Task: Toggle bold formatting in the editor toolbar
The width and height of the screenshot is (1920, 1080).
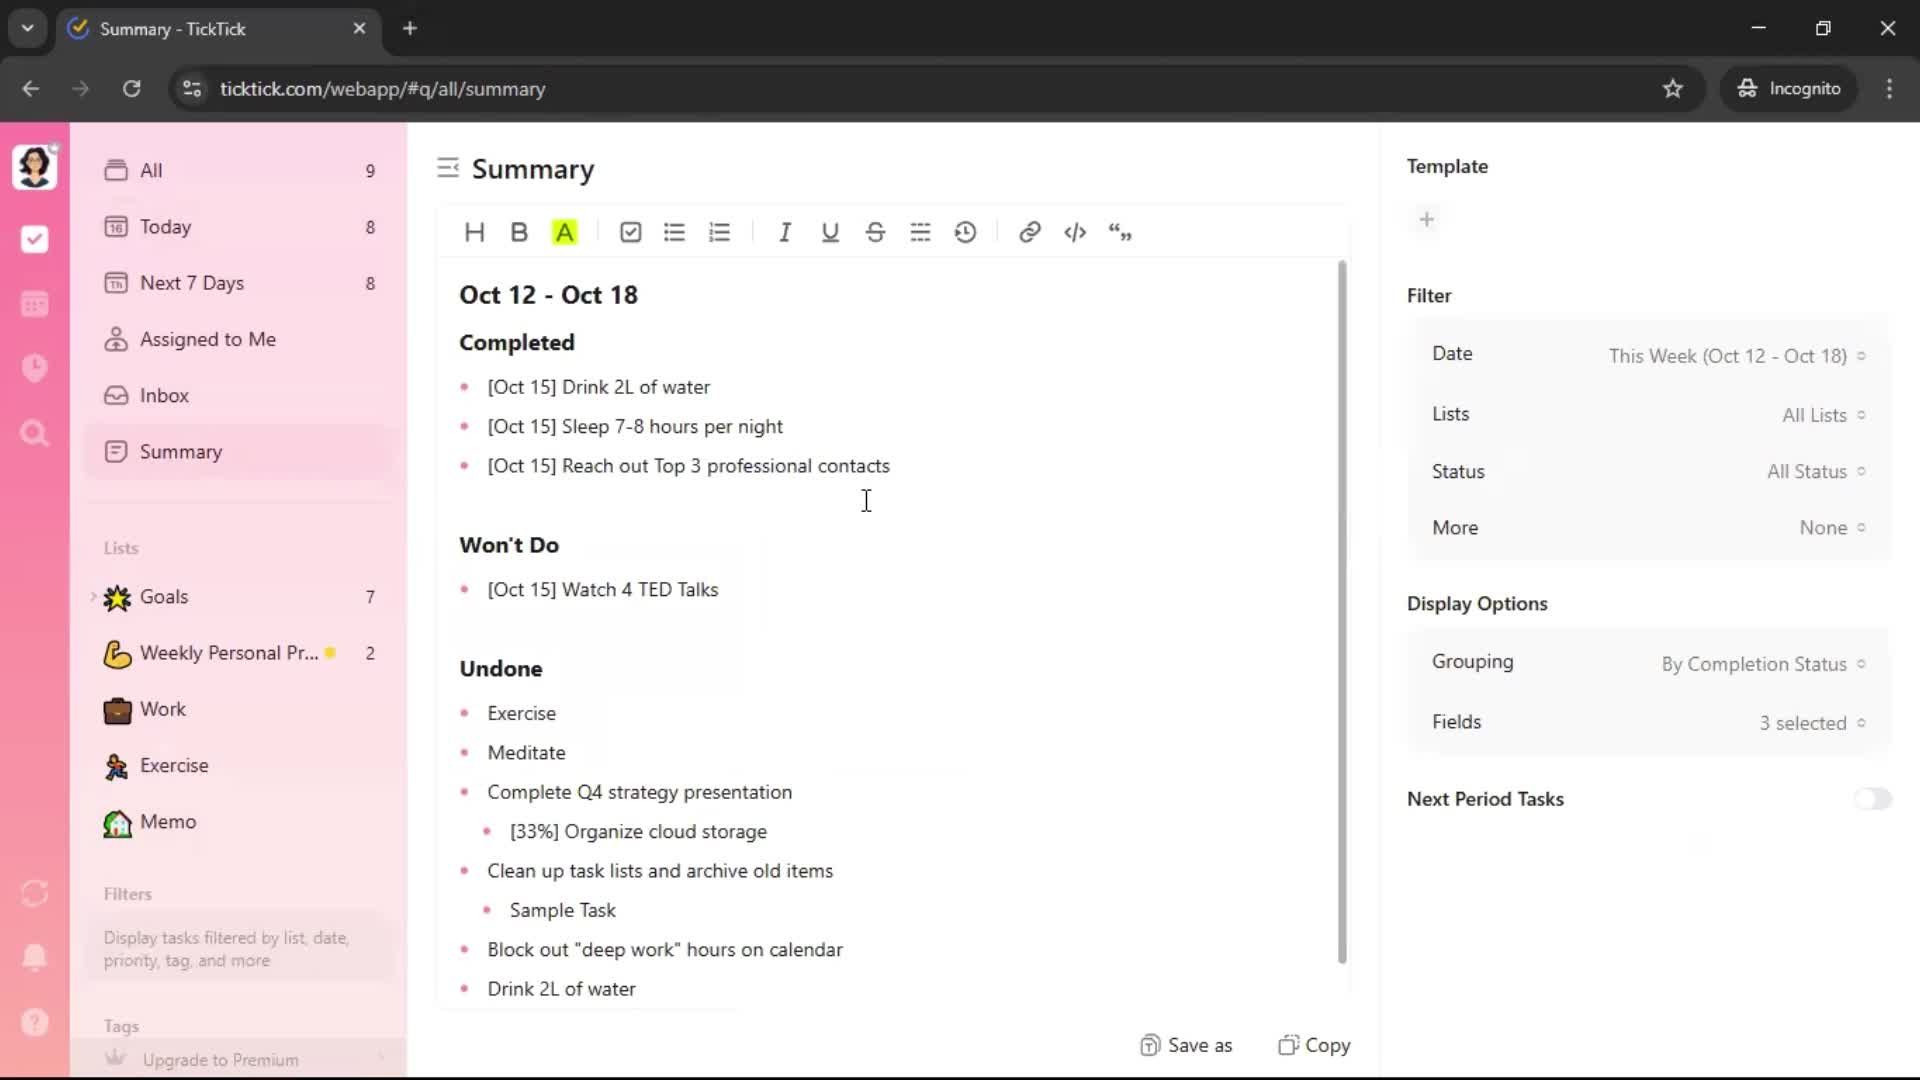Action: coord(519,232)
